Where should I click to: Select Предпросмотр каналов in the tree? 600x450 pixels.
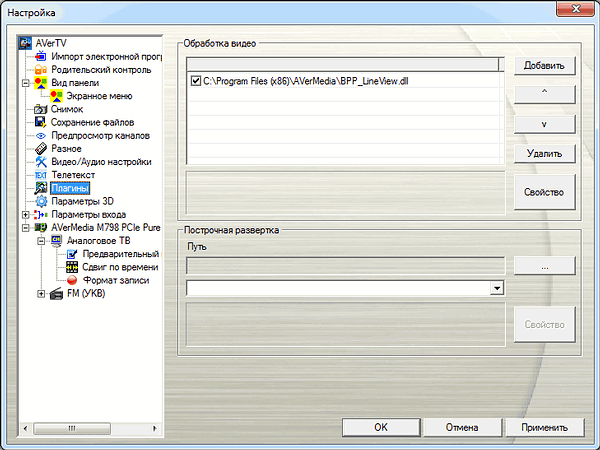(101, 135)
